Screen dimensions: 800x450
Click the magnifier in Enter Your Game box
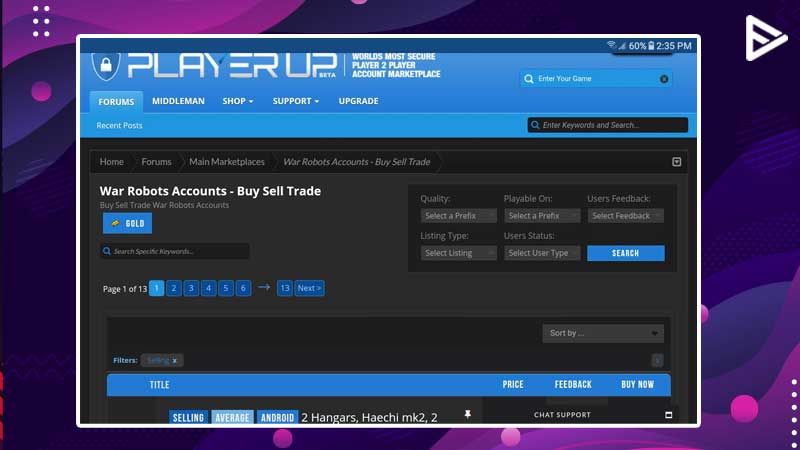click(529, 79)
